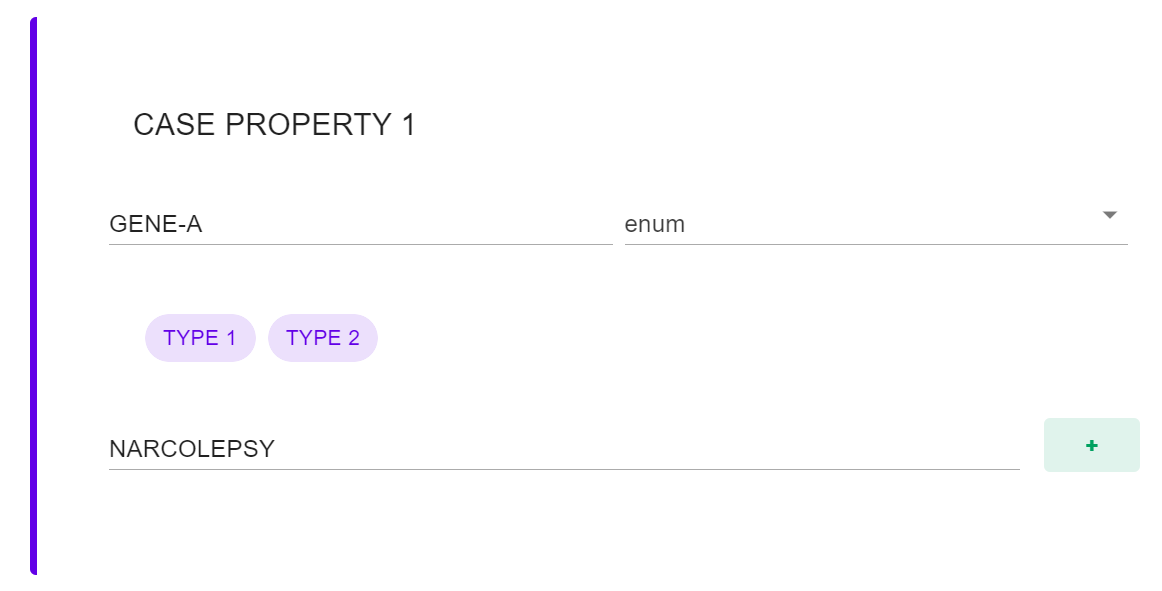Screen dimensions: 1162x591
Task: Click the TYPE 1 label text
Action: 200,338
